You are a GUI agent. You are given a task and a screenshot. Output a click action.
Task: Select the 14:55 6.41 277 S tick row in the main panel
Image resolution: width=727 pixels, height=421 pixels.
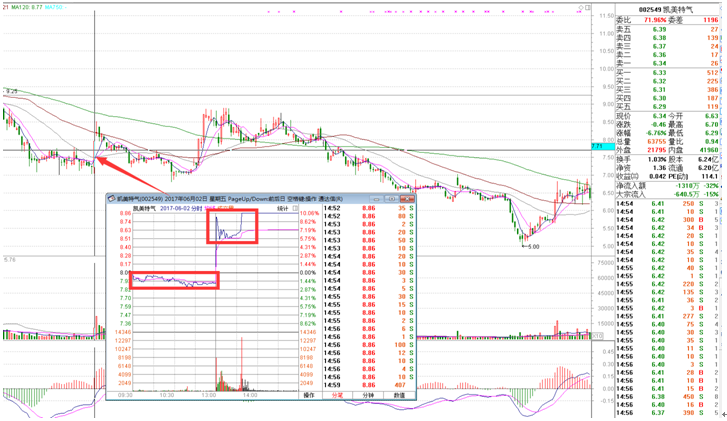(667, 316)
